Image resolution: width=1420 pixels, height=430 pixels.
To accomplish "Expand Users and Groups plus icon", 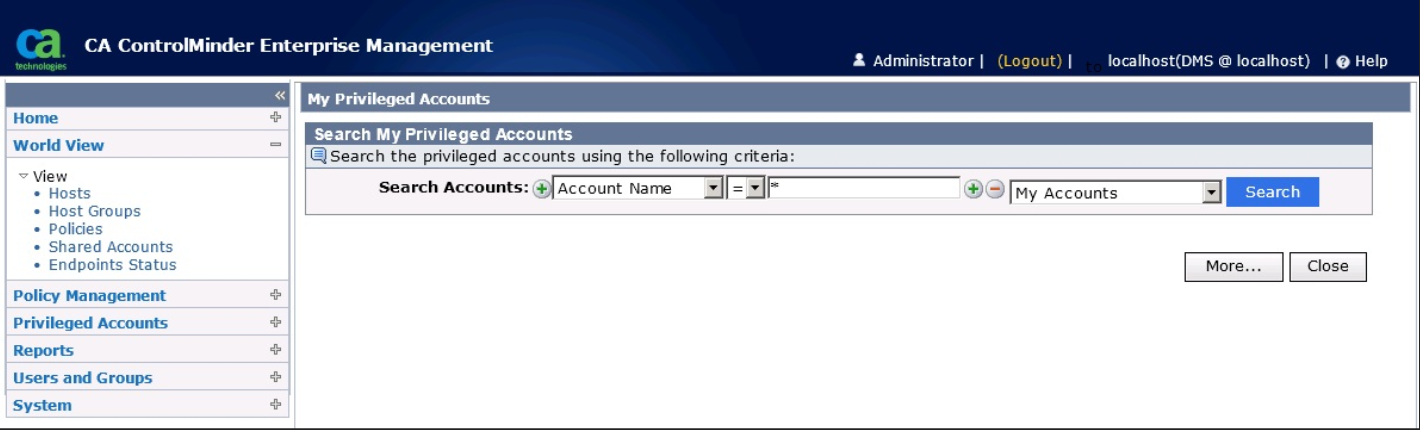I will point(276,377).
